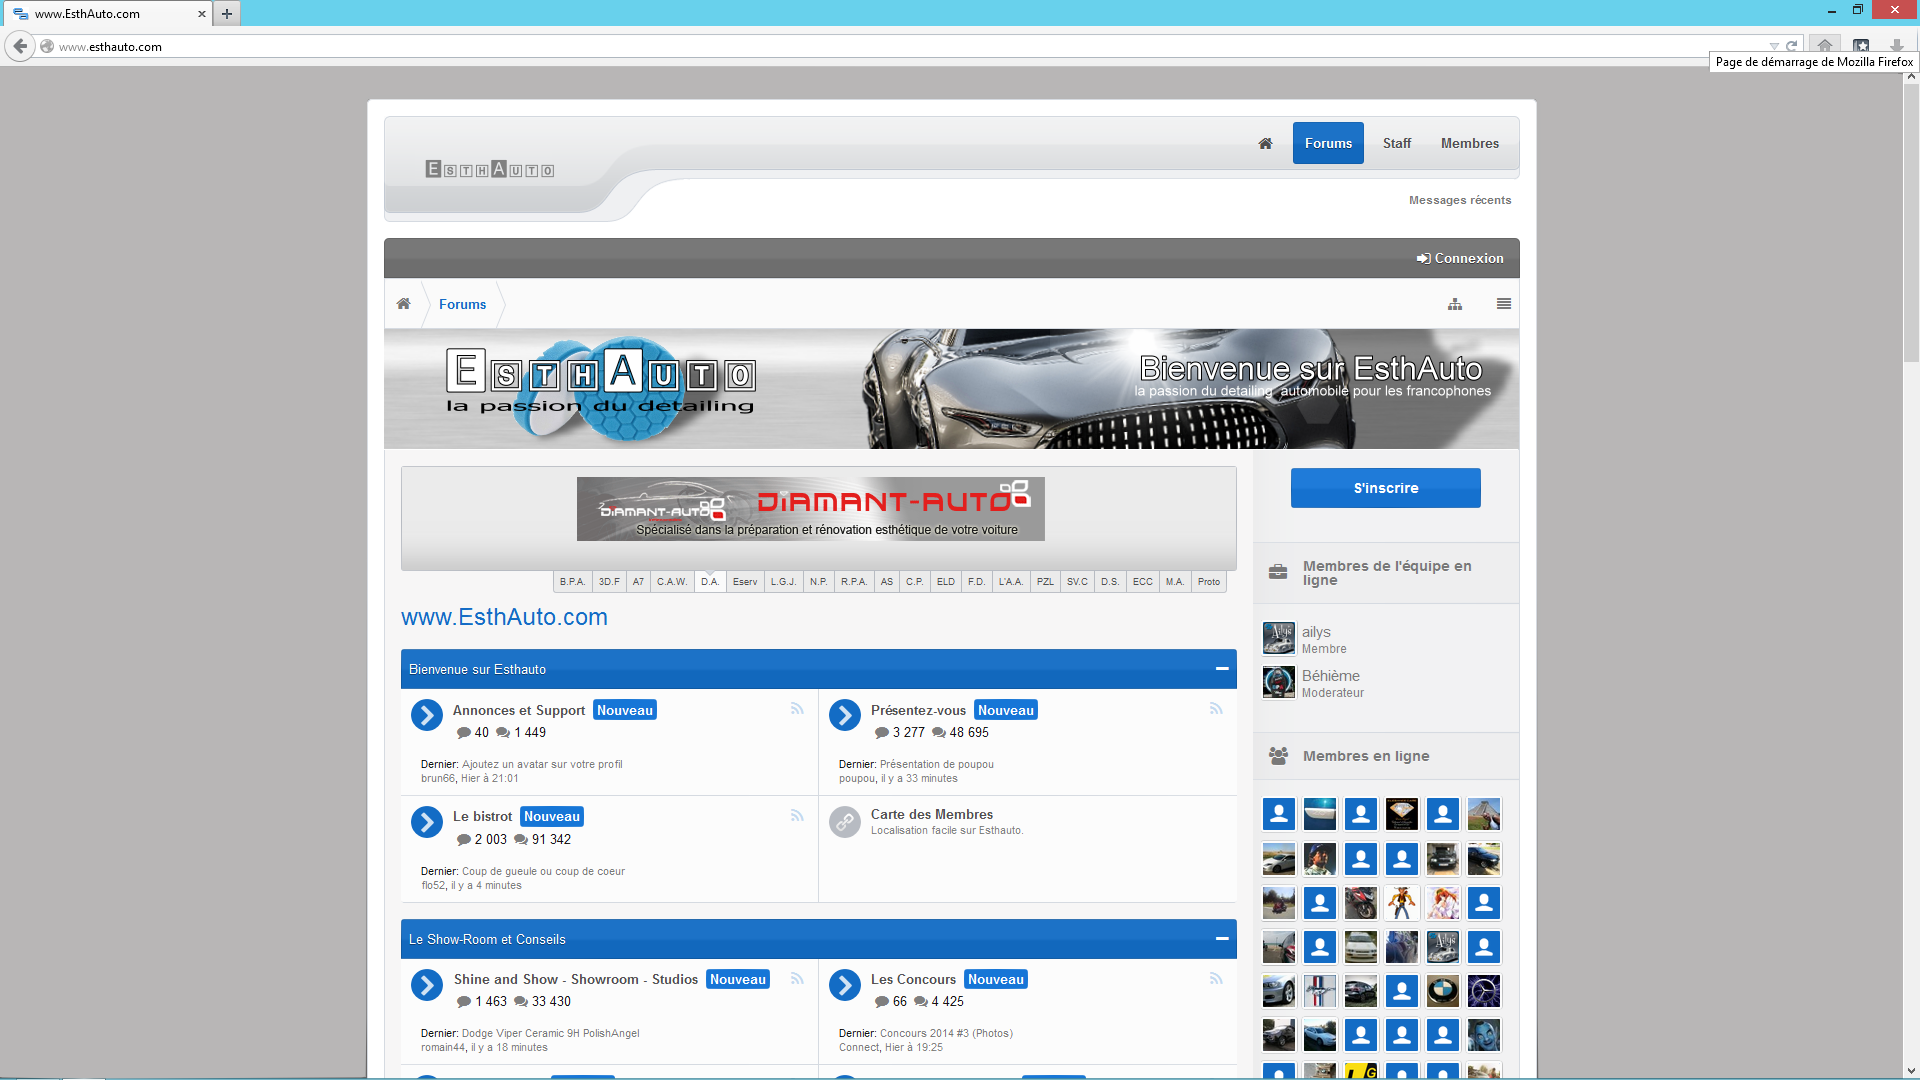Select the C.A.W. sponsor tab

click(x=672, y=582)
